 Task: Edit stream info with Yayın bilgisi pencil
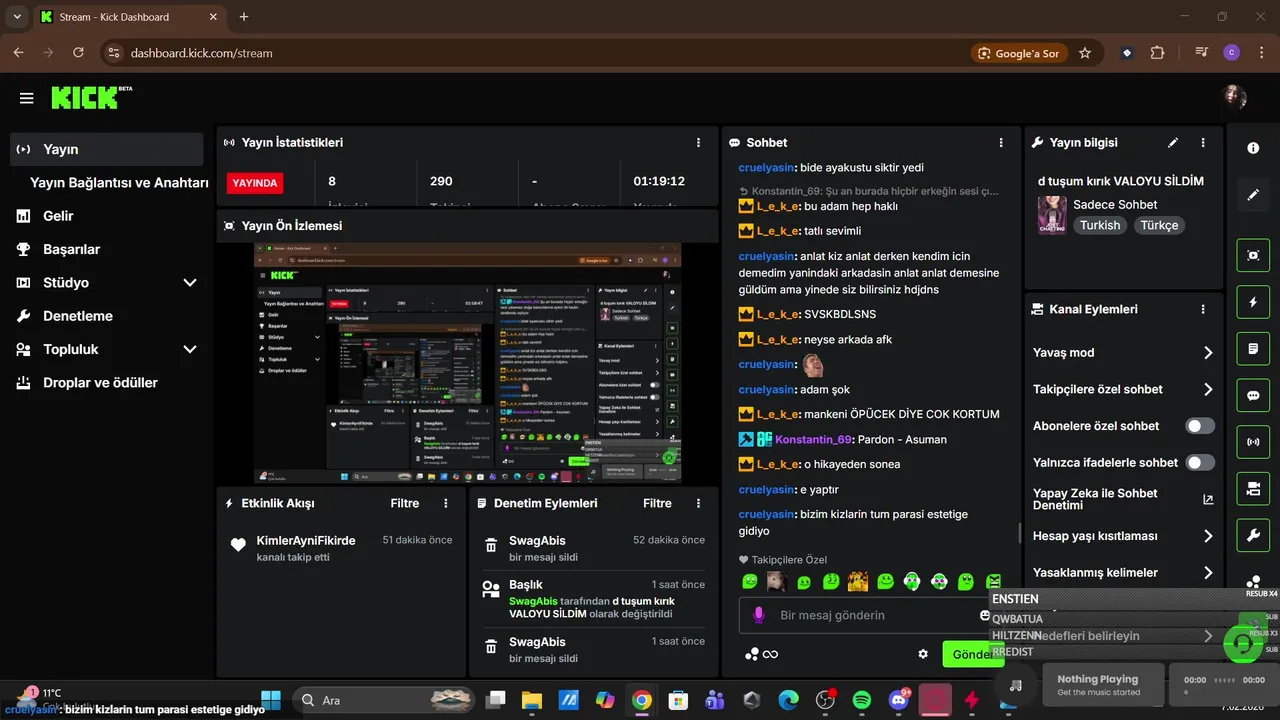[1173, 143]
